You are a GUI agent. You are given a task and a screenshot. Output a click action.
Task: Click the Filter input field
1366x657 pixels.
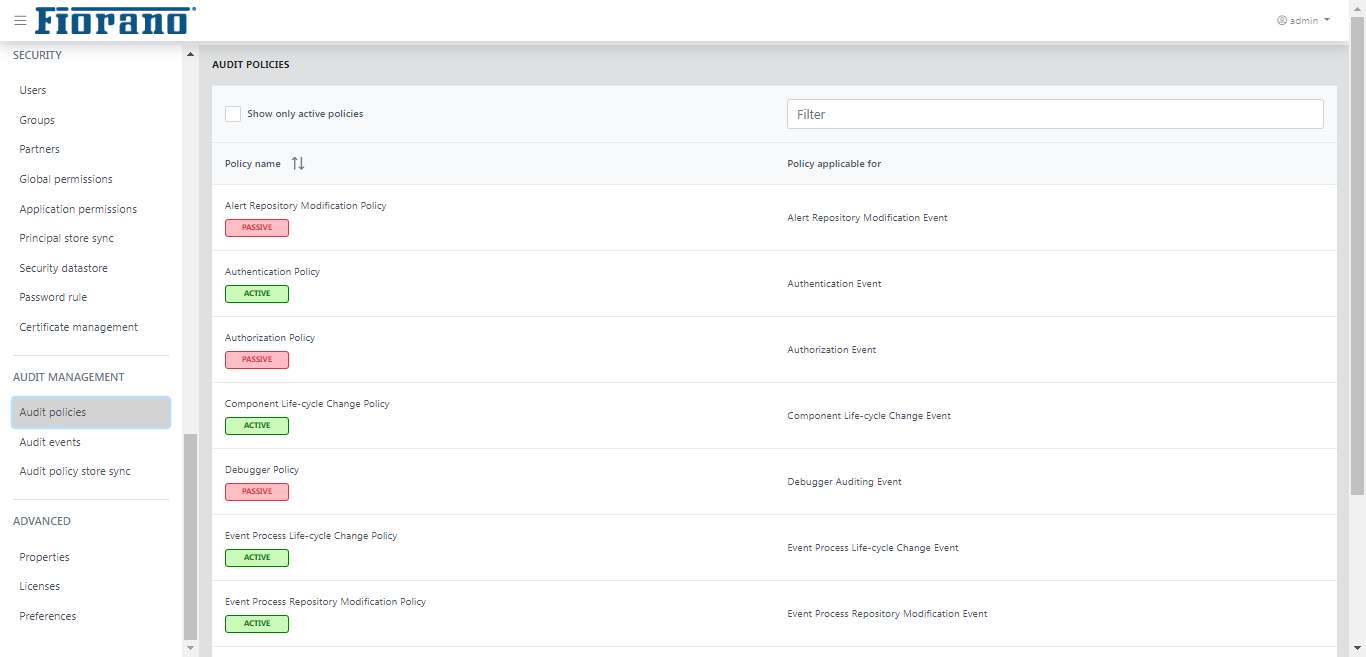click(x=1055, y=114)
